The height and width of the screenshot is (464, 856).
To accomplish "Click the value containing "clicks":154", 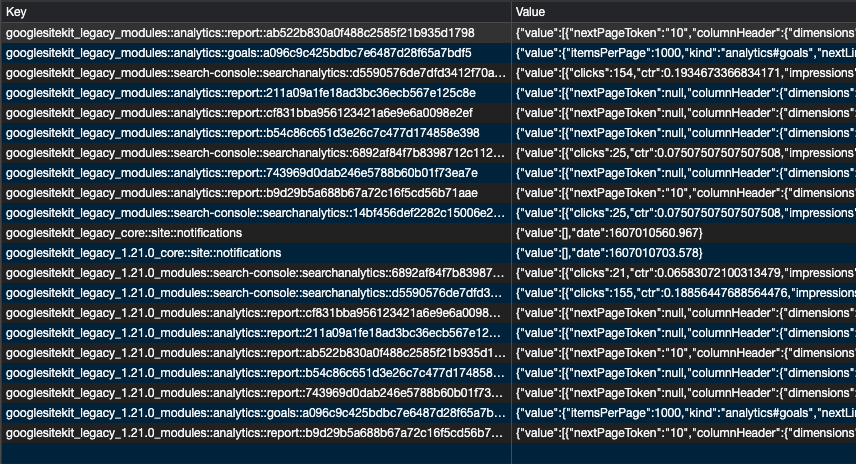I will click(x=684, y=73).
